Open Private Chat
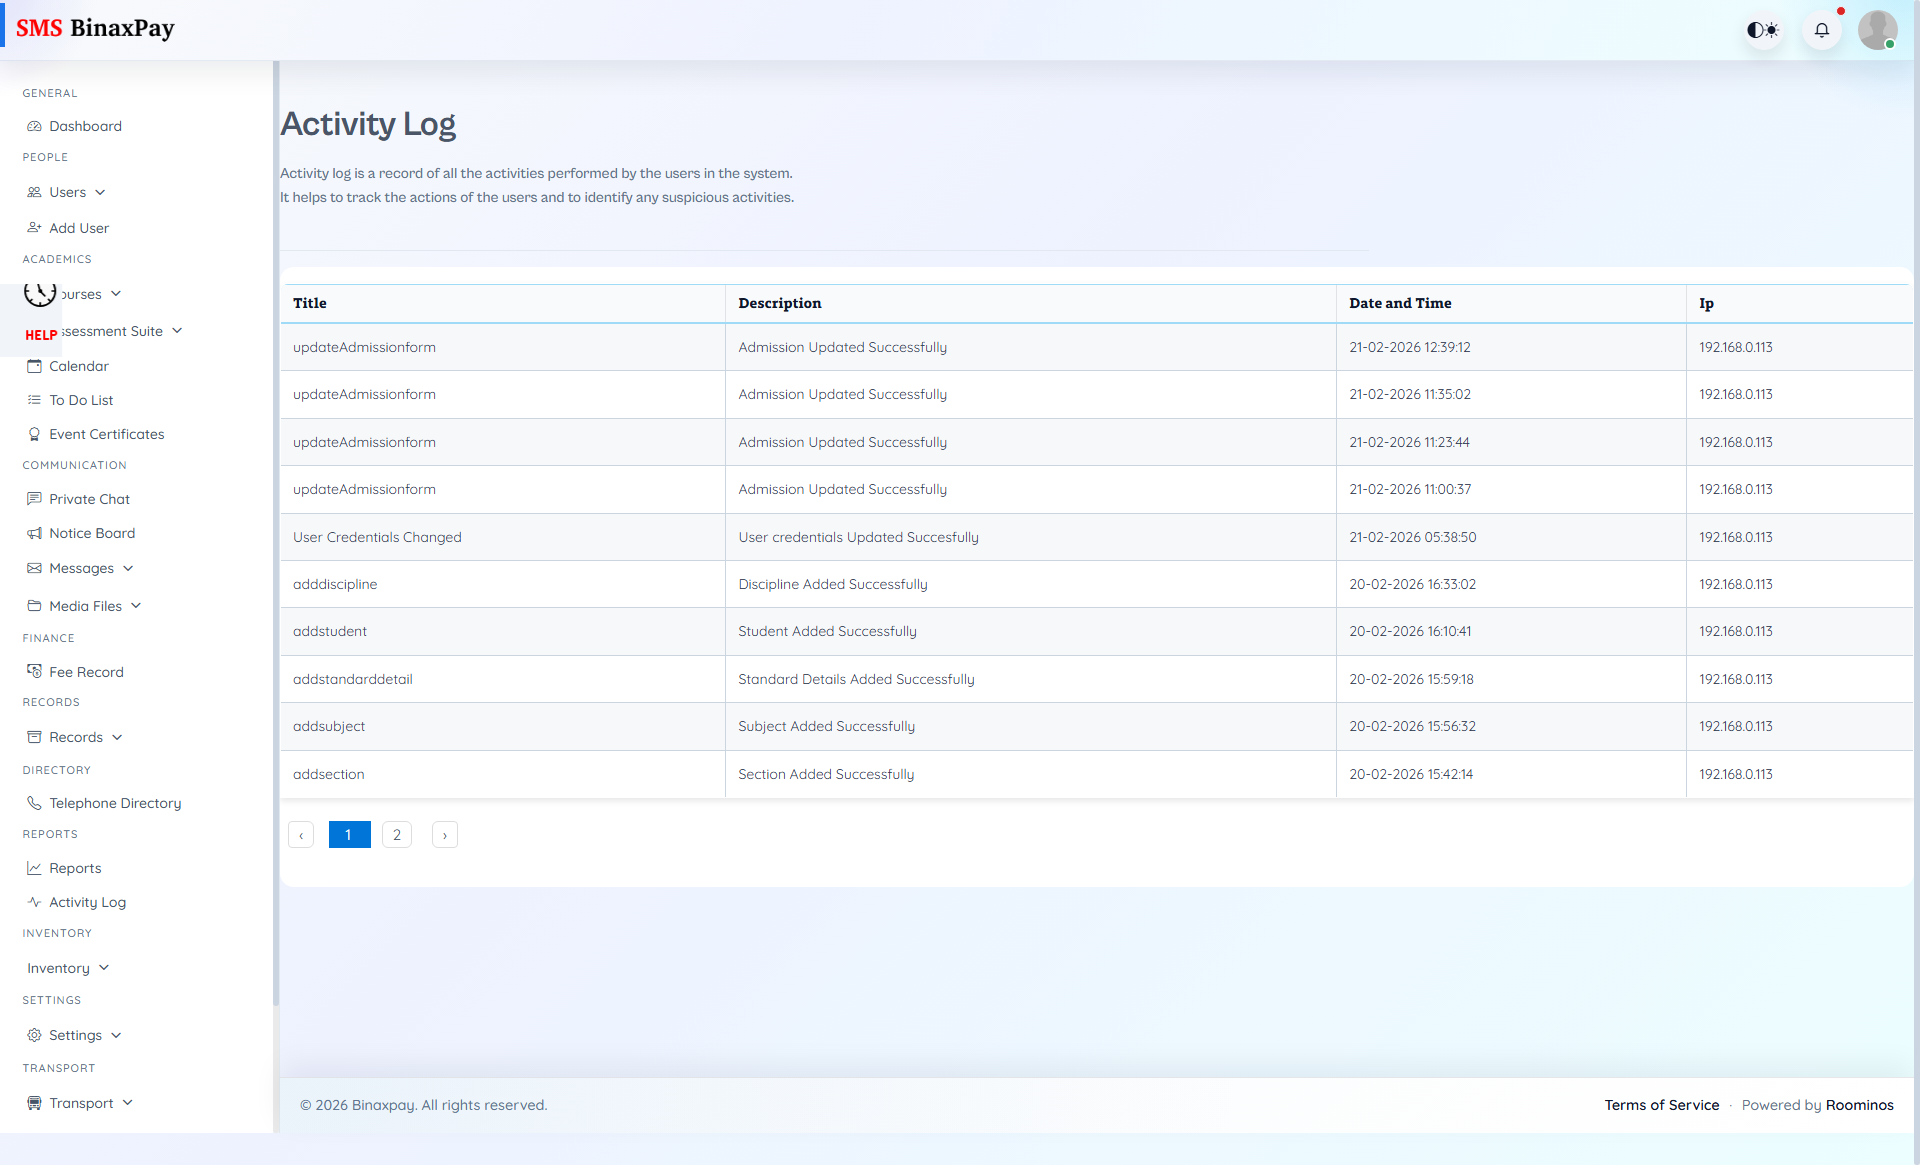Image resolution: width=1920 pixels, height=1165 pixels. [x=90, y=499]
